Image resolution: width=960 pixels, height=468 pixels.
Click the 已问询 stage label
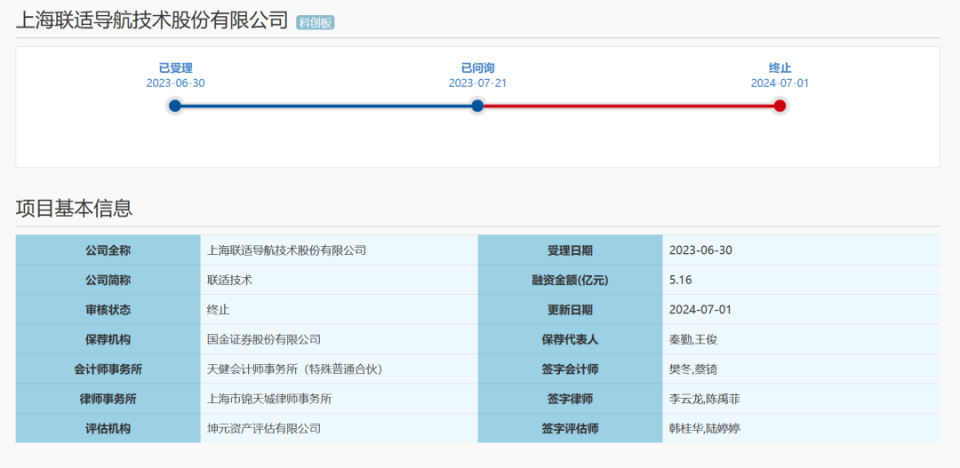coord(478,69)
